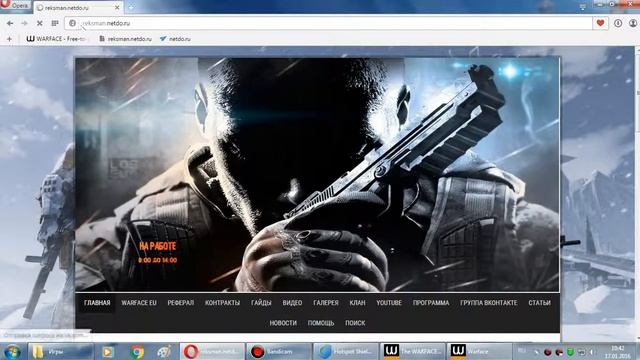640x360 pixels.
Task: Launch the media player taskbar icon
Action: tap(108, 351)
